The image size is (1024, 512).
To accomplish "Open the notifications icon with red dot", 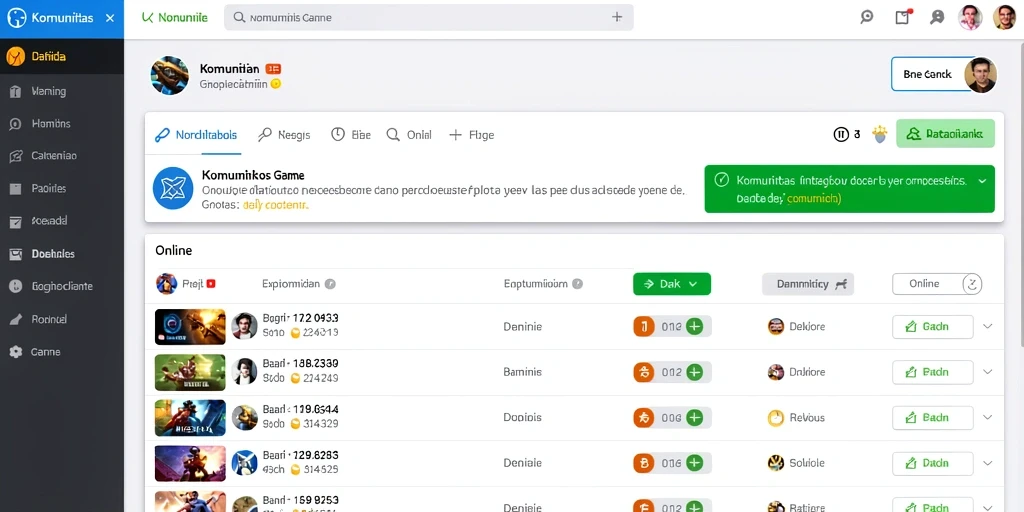I will coord(903,18).
